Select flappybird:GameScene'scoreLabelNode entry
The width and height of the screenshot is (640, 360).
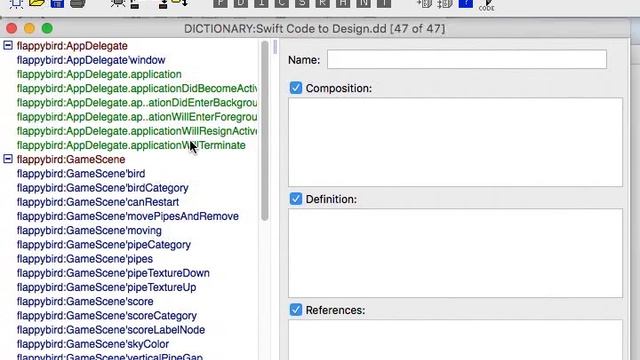pos(111,330)
